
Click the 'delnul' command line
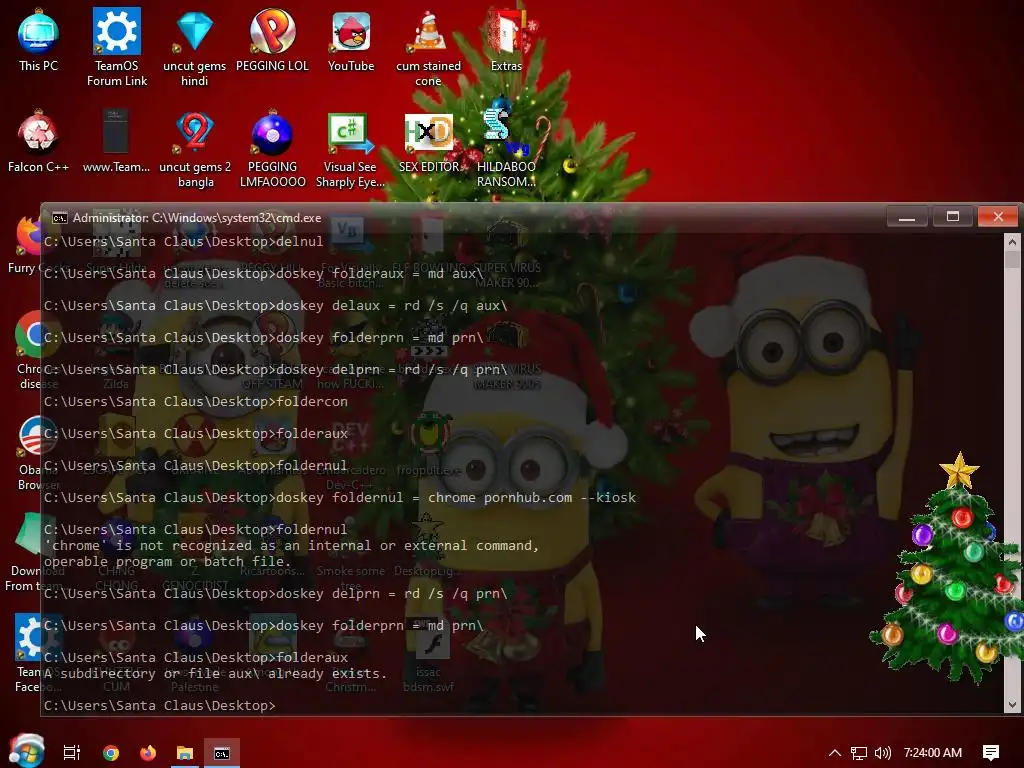point(184,242)
